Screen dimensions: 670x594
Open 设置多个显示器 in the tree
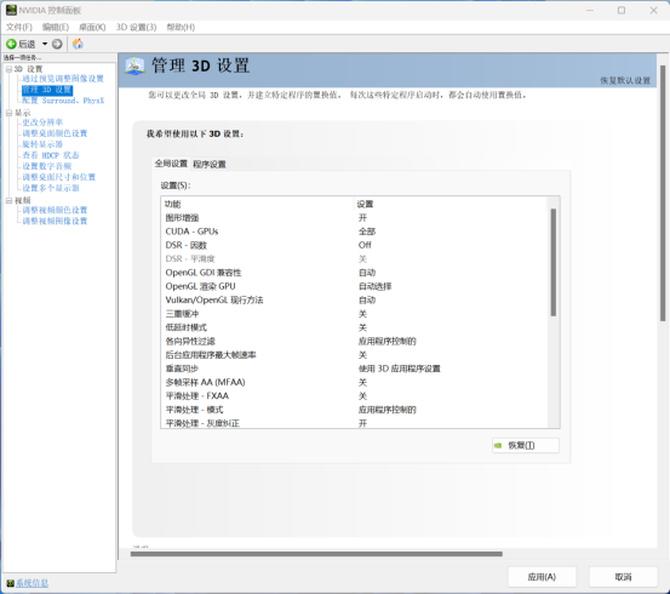pyautogui.click(x=51, y=188)
